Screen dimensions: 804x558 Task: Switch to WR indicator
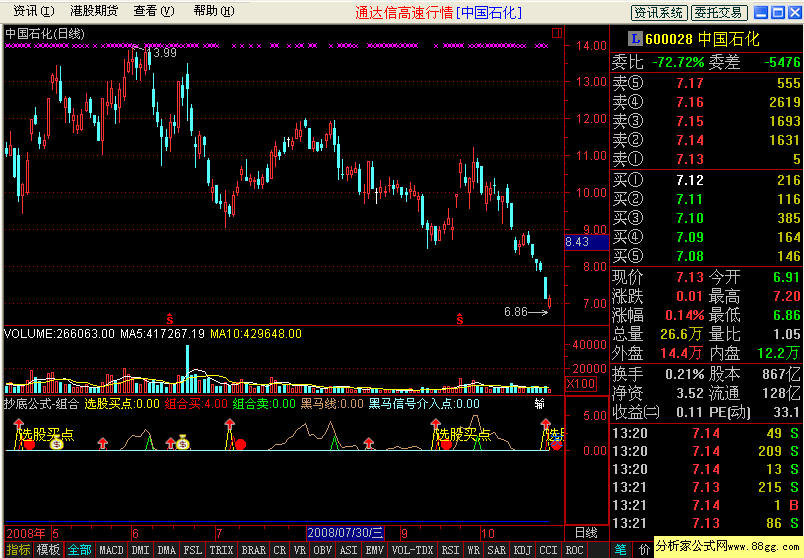coord(474,550)
